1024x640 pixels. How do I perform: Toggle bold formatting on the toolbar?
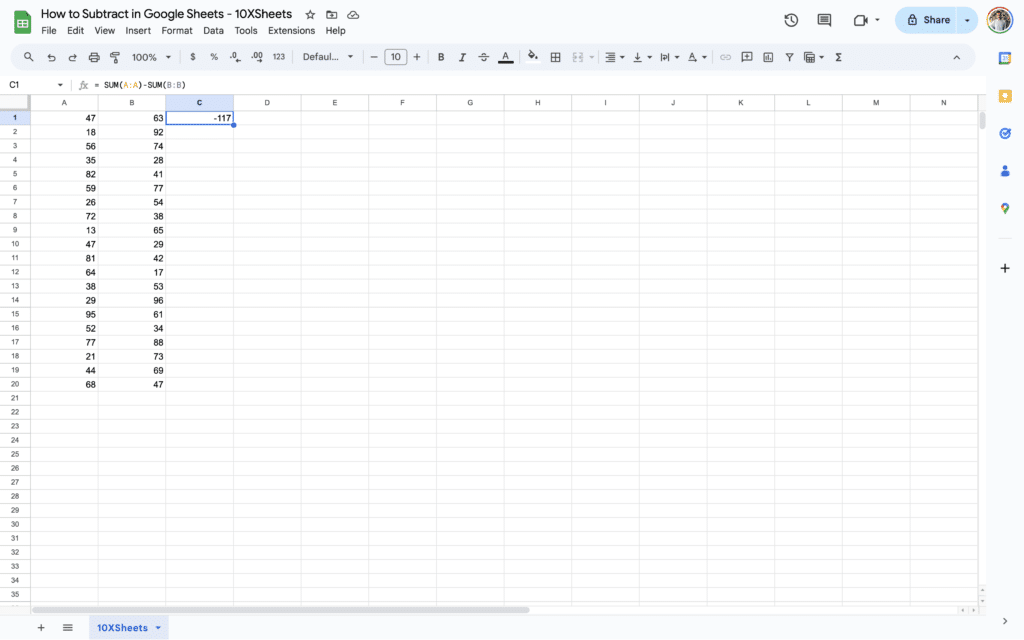441,57
